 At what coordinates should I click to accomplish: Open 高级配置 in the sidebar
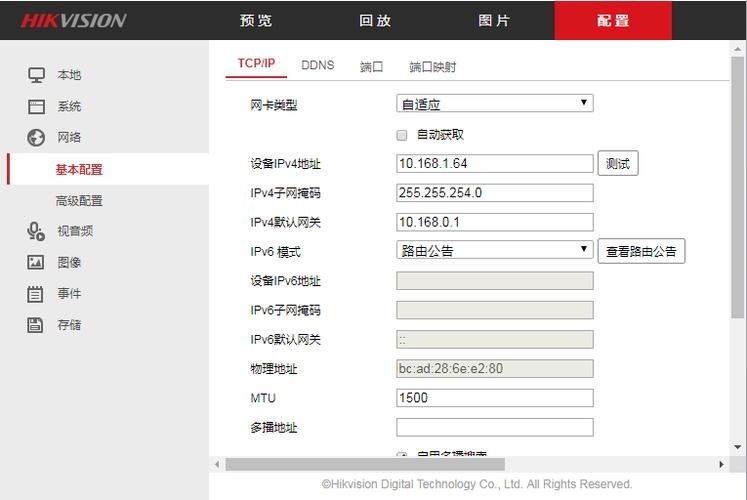coord(79,200)
